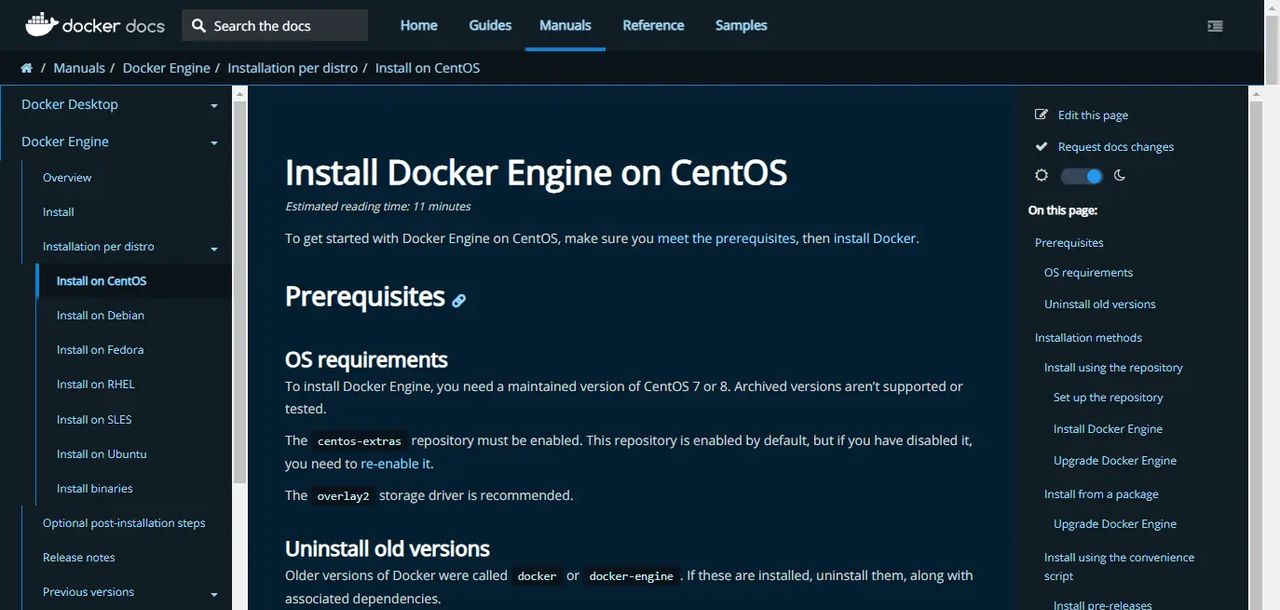Collapse the Installation per distro section

[x=214, y=248]
